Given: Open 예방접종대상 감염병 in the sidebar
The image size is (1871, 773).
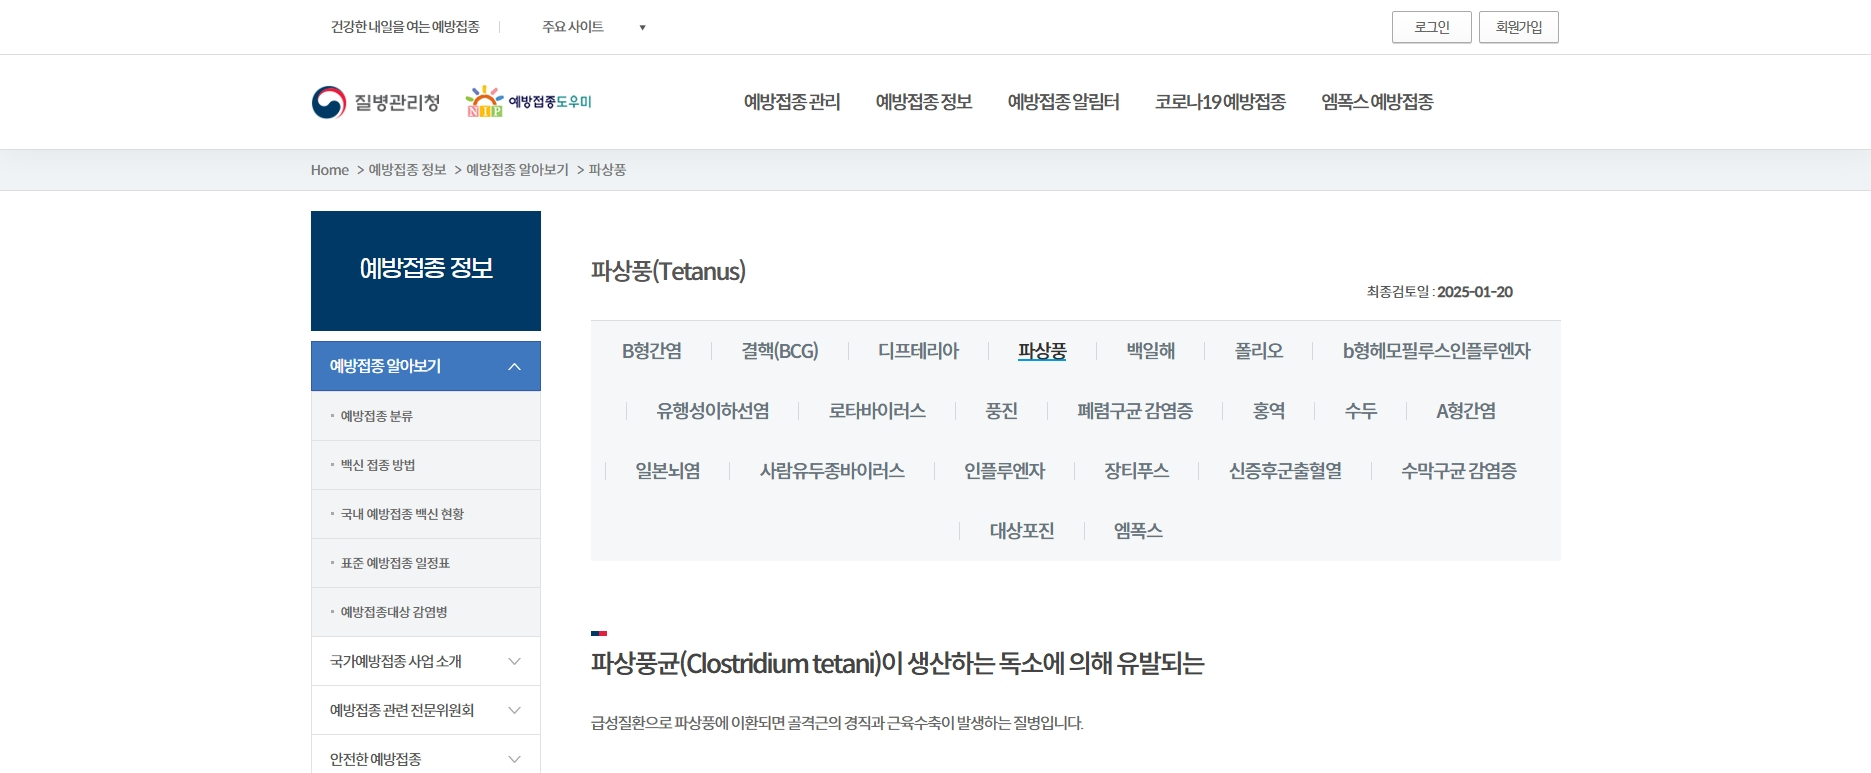Looking at the screenshot, I should (394, 612).
